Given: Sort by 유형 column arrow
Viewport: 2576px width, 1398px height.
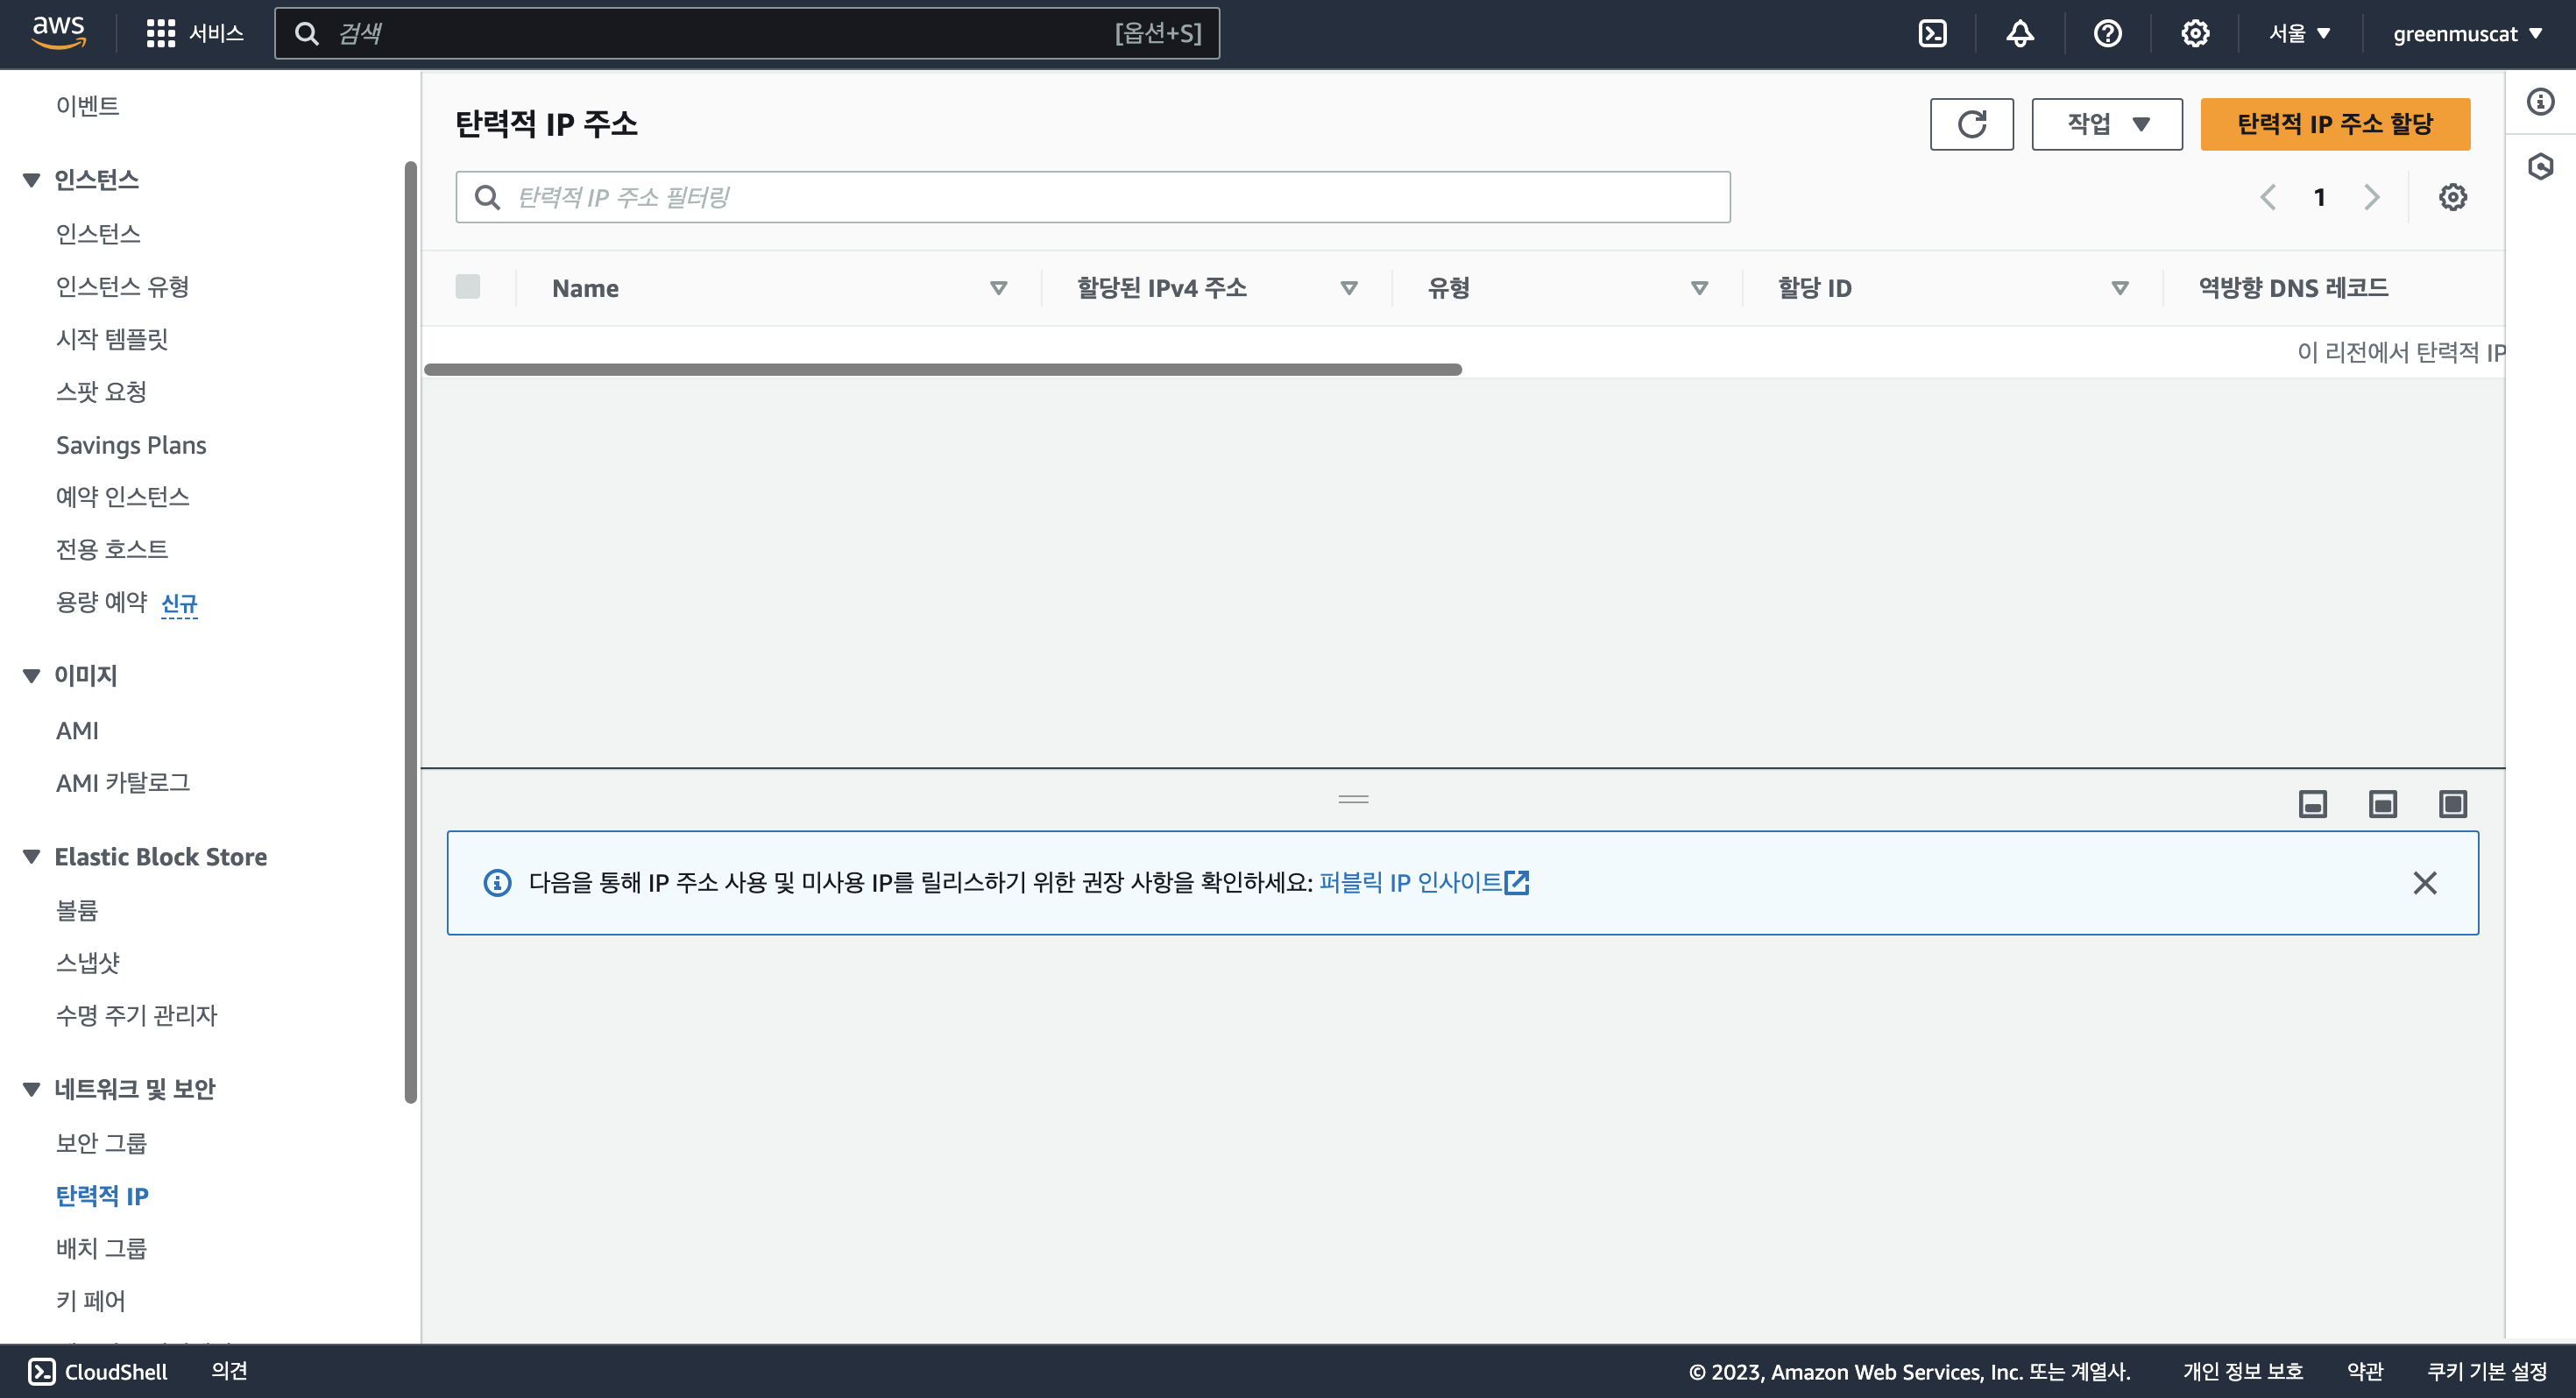Looking at the screenshot, I should 1698,288.
